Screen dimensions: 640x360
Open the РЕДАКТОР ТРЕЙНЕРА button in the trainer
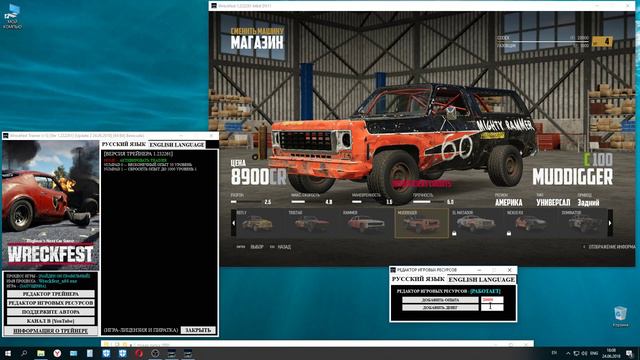[51, 294]
